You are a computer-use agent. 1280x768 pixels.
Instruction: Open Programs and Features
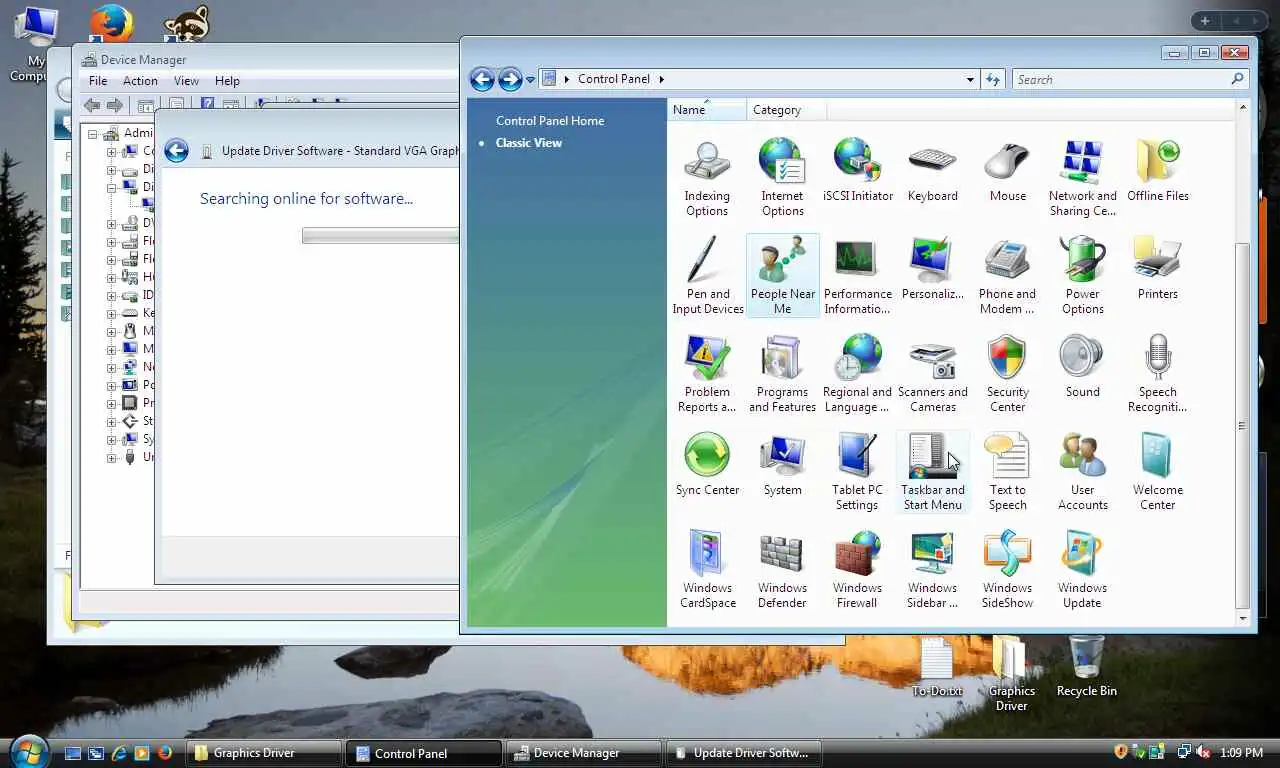(x=782, y=374)
